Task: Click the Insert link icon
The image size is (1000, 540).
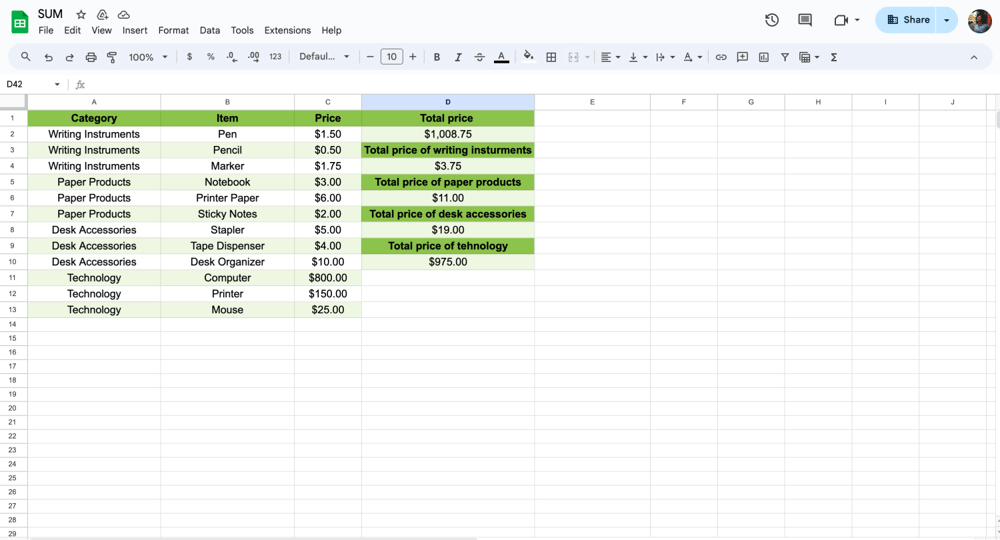Action: (721, 57)
